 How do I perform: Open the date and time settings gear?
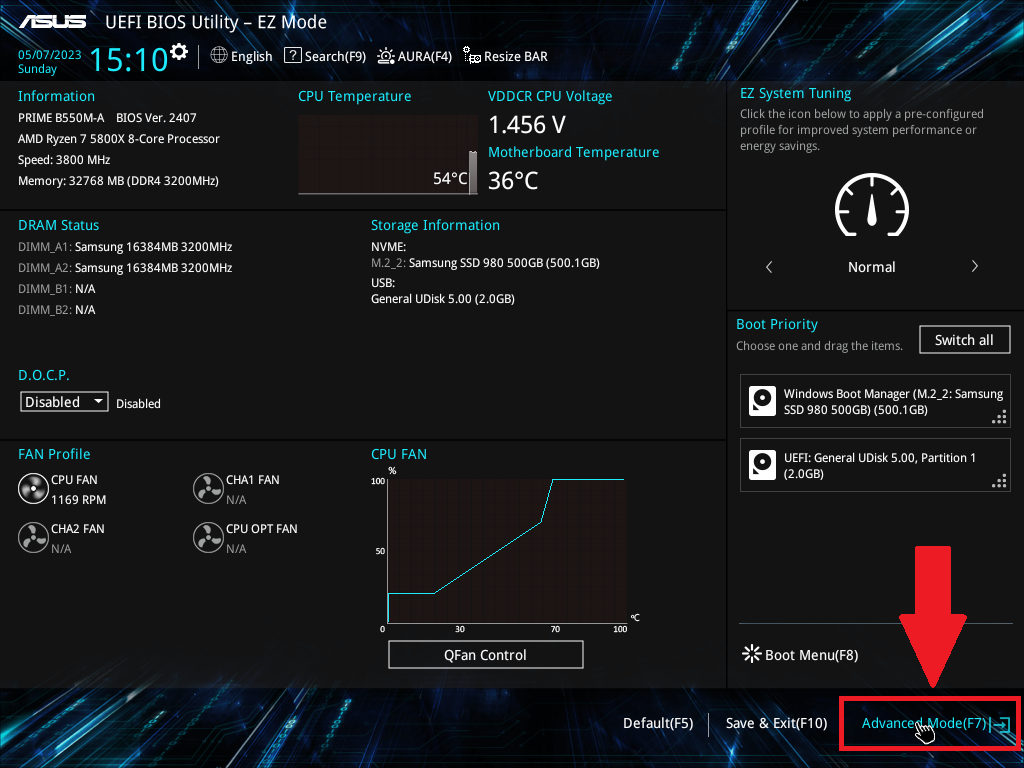point(179,51)
